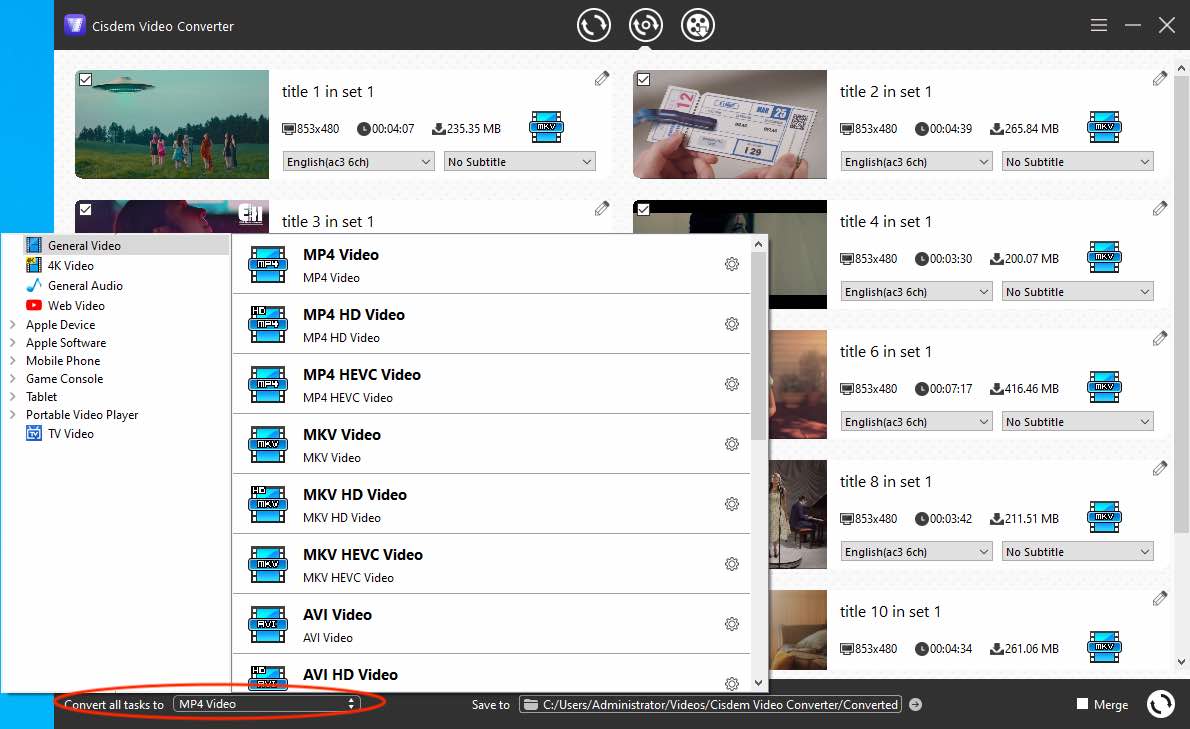The width and height of the screenshot is (1190, 729).
Task: Open settings gear for MKV Video
Action: (x=732, y=444)
